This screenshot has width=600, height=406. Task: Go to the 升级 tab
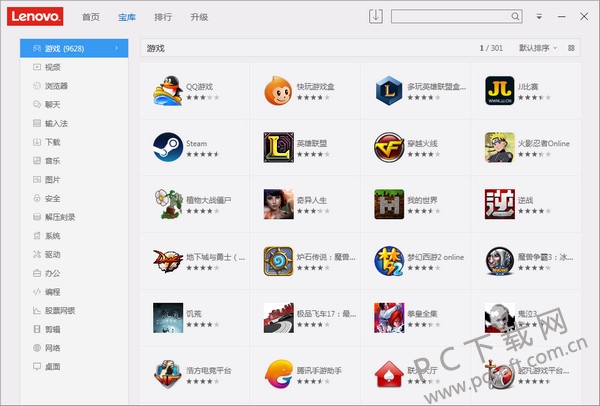(x=199, y=17)
